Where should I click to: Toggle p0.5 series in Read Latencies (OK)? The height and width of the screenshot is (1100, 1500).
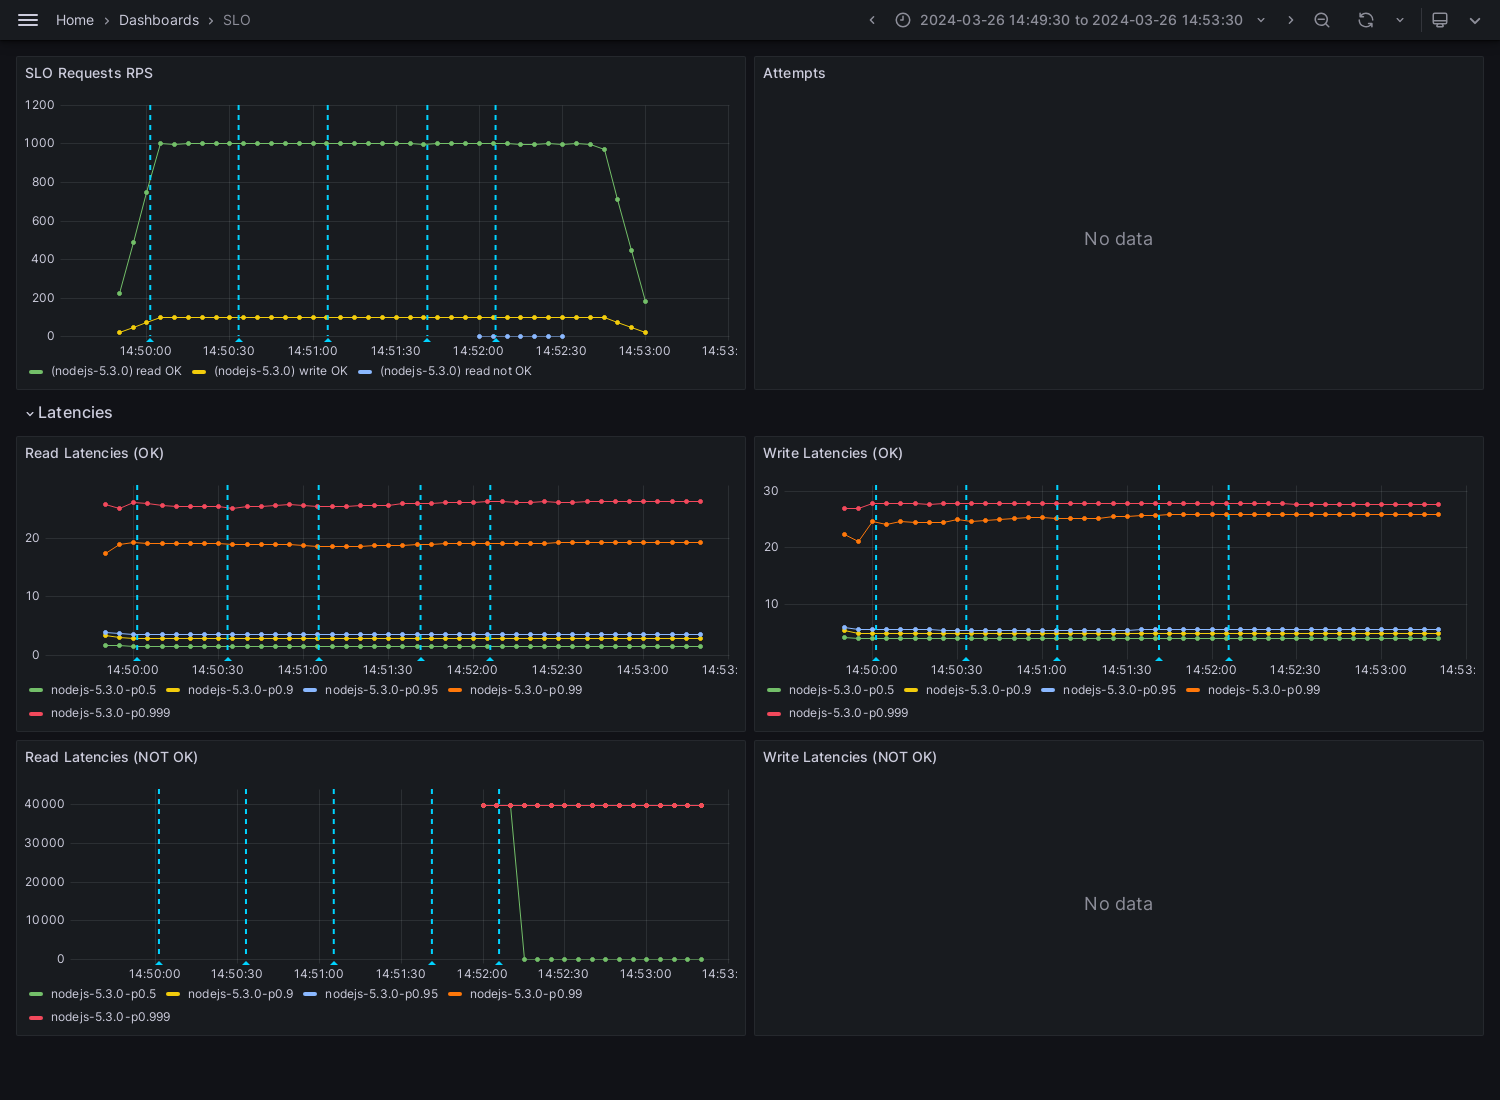(x=103, y=690)
